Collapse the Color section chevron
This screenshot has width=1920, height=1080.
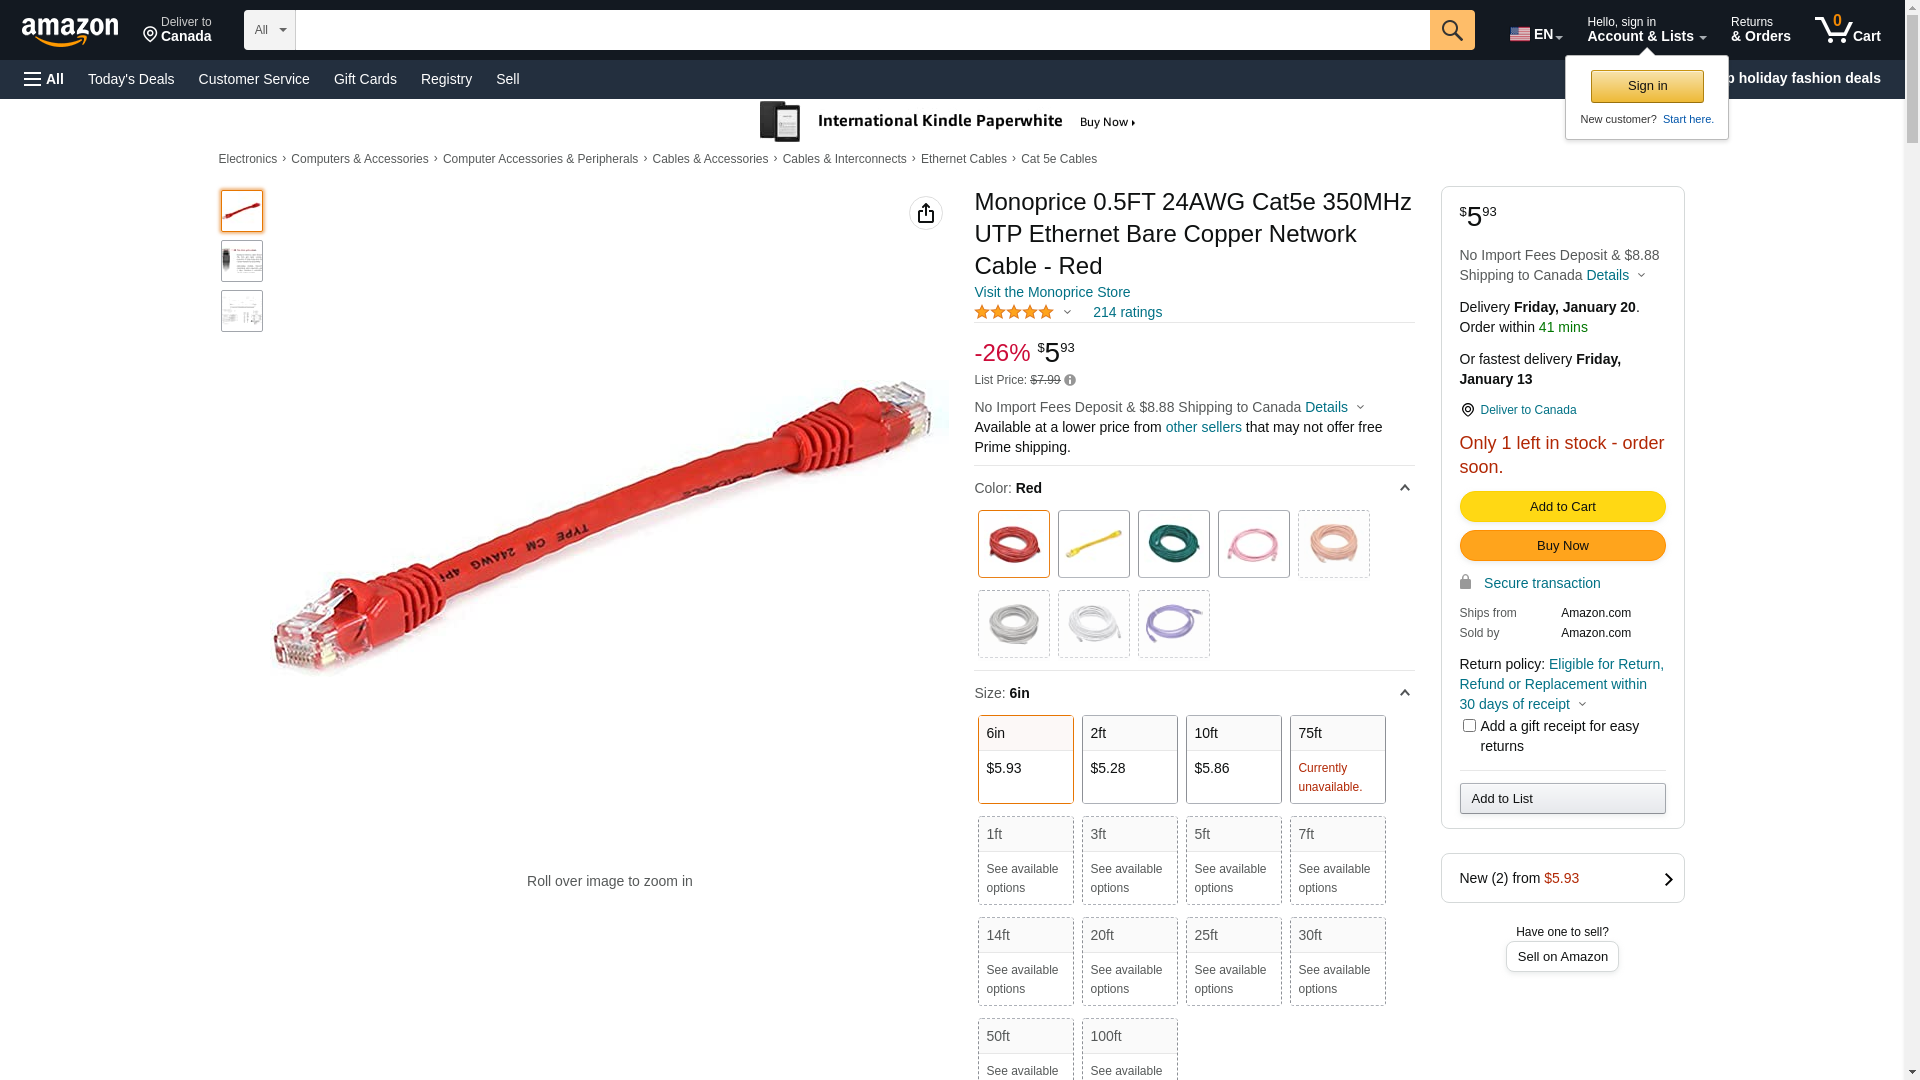click(1404, 488)
